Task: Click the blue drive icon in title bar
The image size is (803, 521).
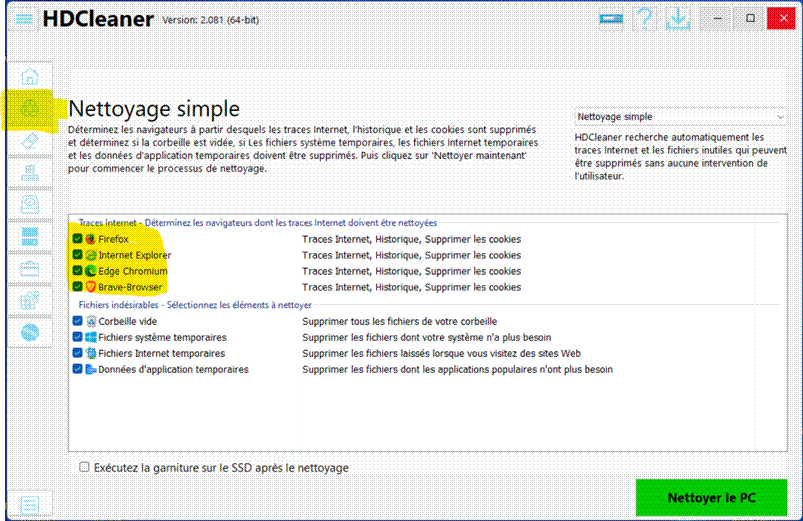Action: pyautogui.click(x=611, y=19)
